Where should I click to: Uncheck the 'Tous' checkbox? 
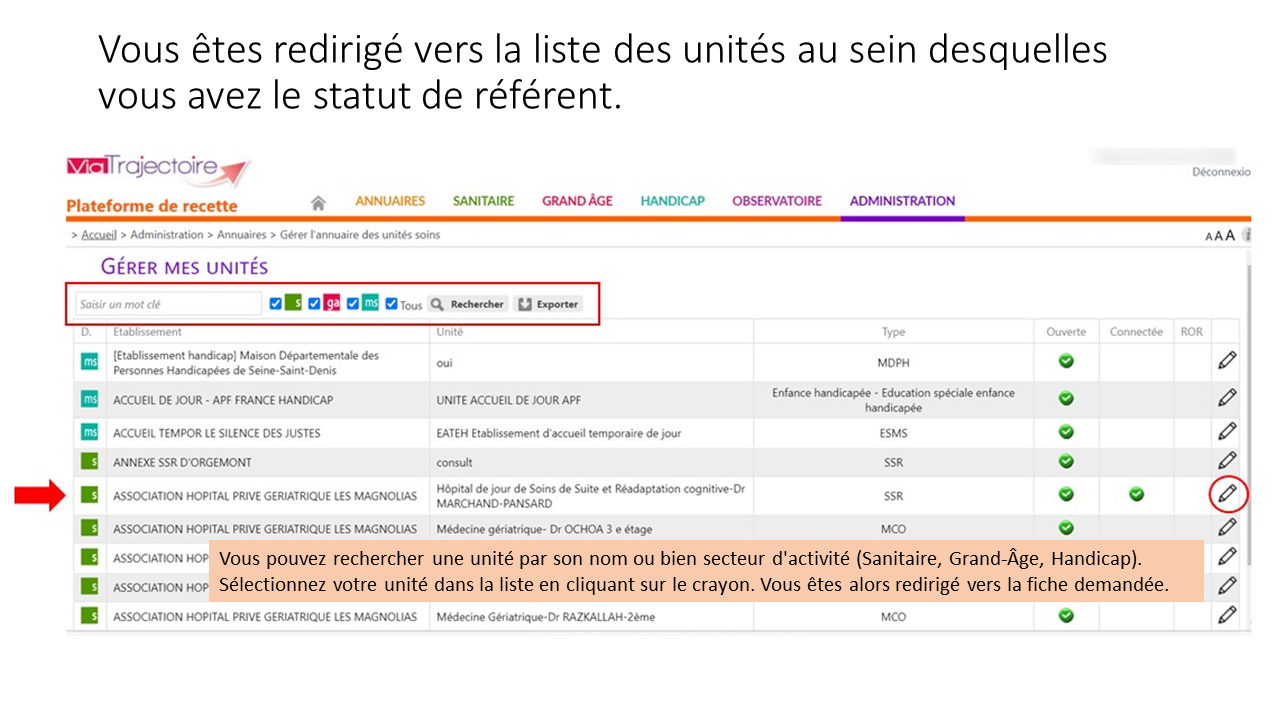(391, 304)
